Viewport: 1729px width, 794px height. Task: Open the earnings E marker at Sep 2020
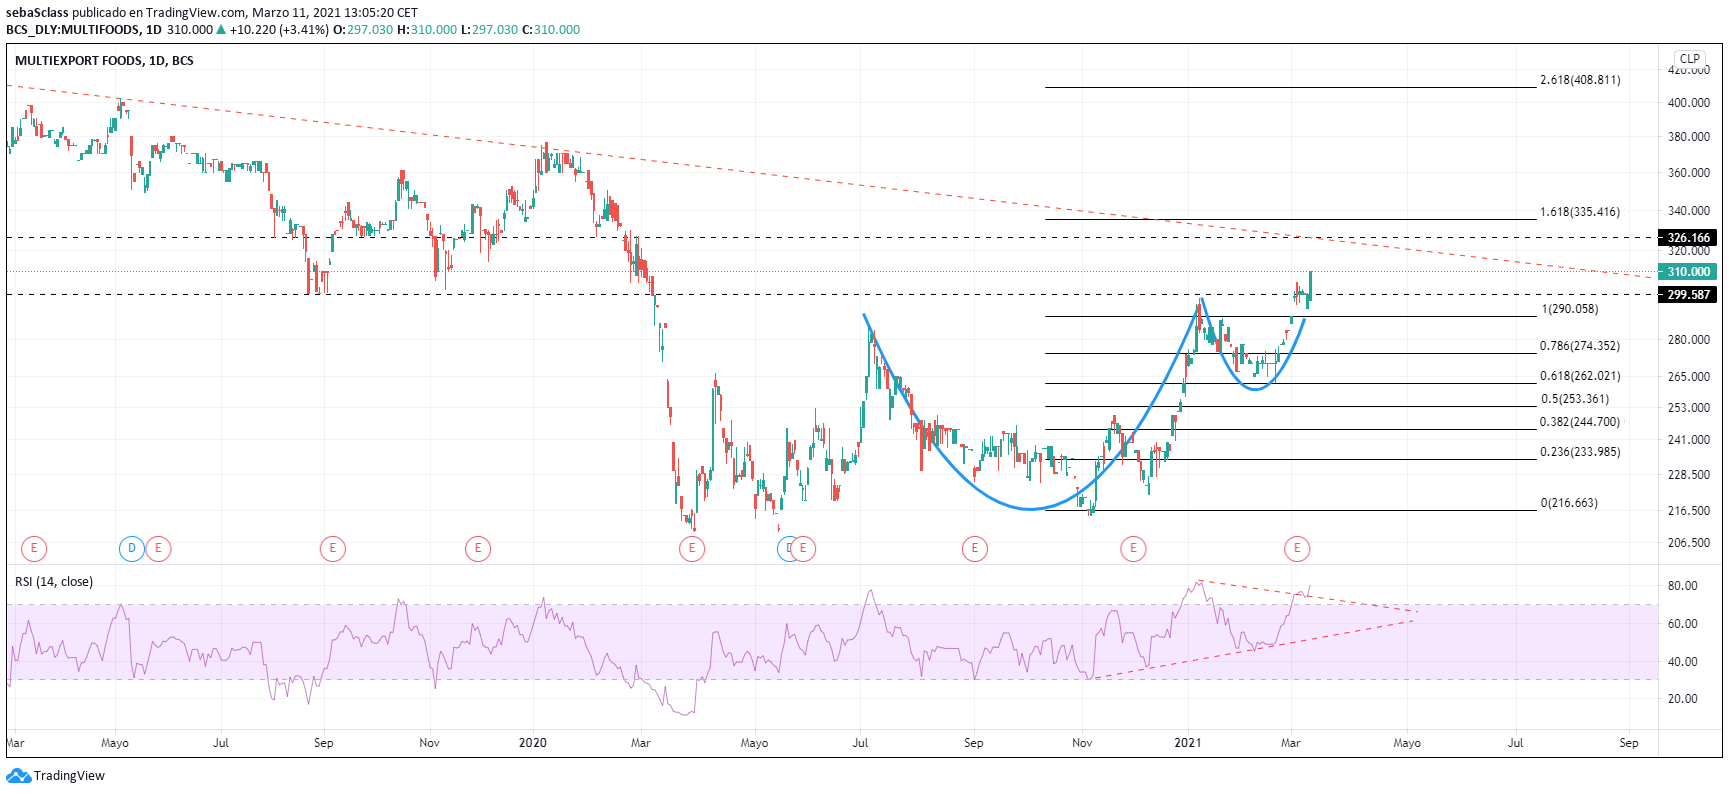tap(974, 548)
